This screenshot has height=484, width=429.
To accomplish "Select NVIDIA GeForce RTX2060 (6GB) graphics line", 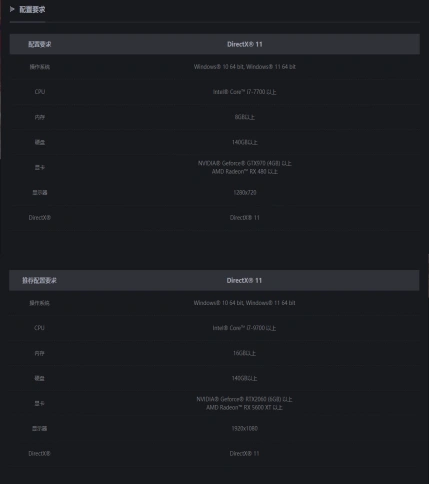I will tap(244, 399).
